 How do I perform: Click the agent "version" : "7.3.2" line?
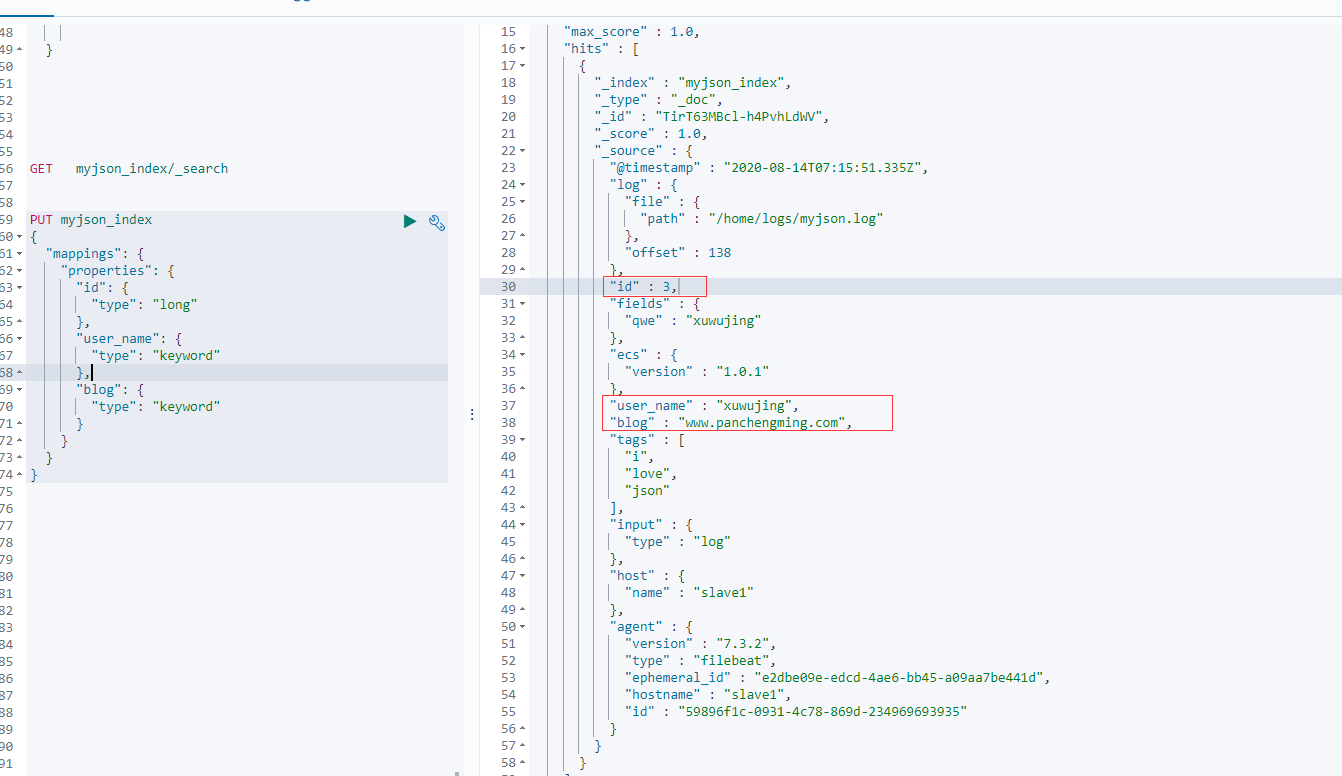700,644
